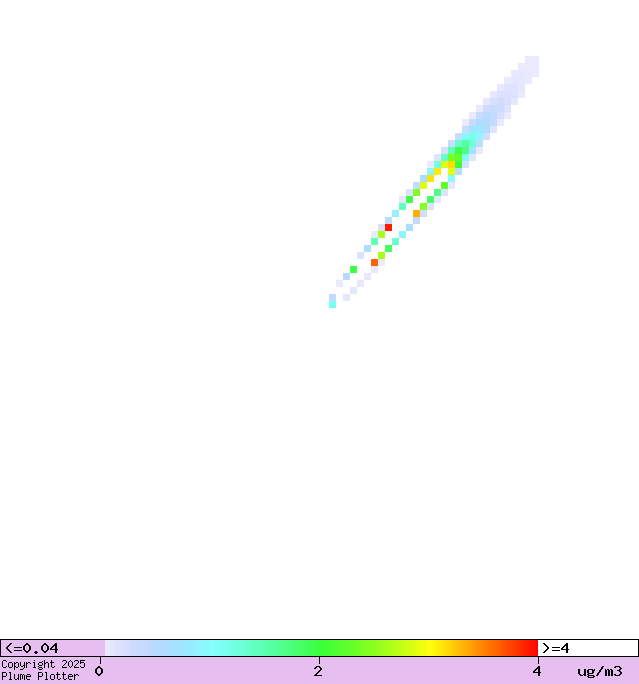Click the white high-concentration plume core
639x684 pixels.
pos(401,220)
